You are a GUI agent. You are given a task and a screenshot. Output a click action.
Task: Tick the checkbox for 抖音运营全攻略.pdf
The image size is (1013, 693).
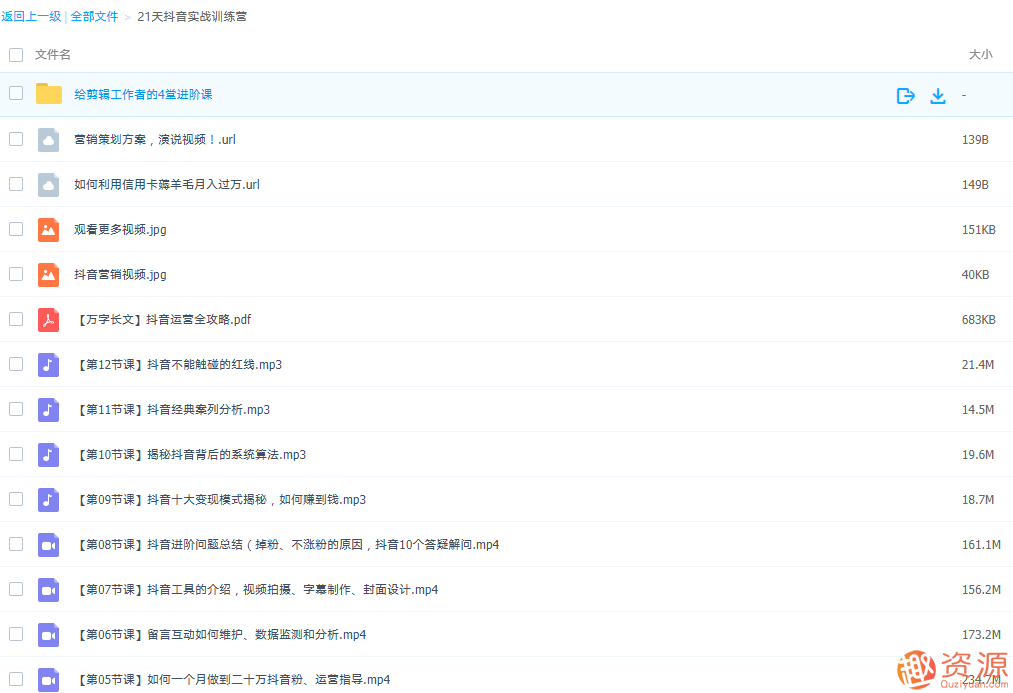(16, 319)
